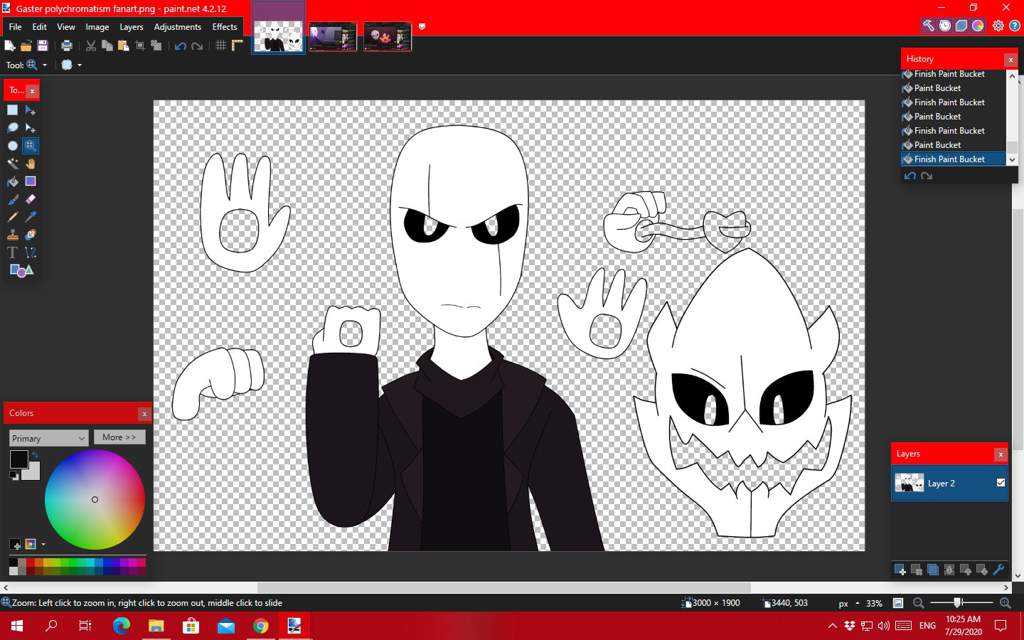Click the Copy toolbar icon
1024x640 pixels.
(x=107, y=46)
